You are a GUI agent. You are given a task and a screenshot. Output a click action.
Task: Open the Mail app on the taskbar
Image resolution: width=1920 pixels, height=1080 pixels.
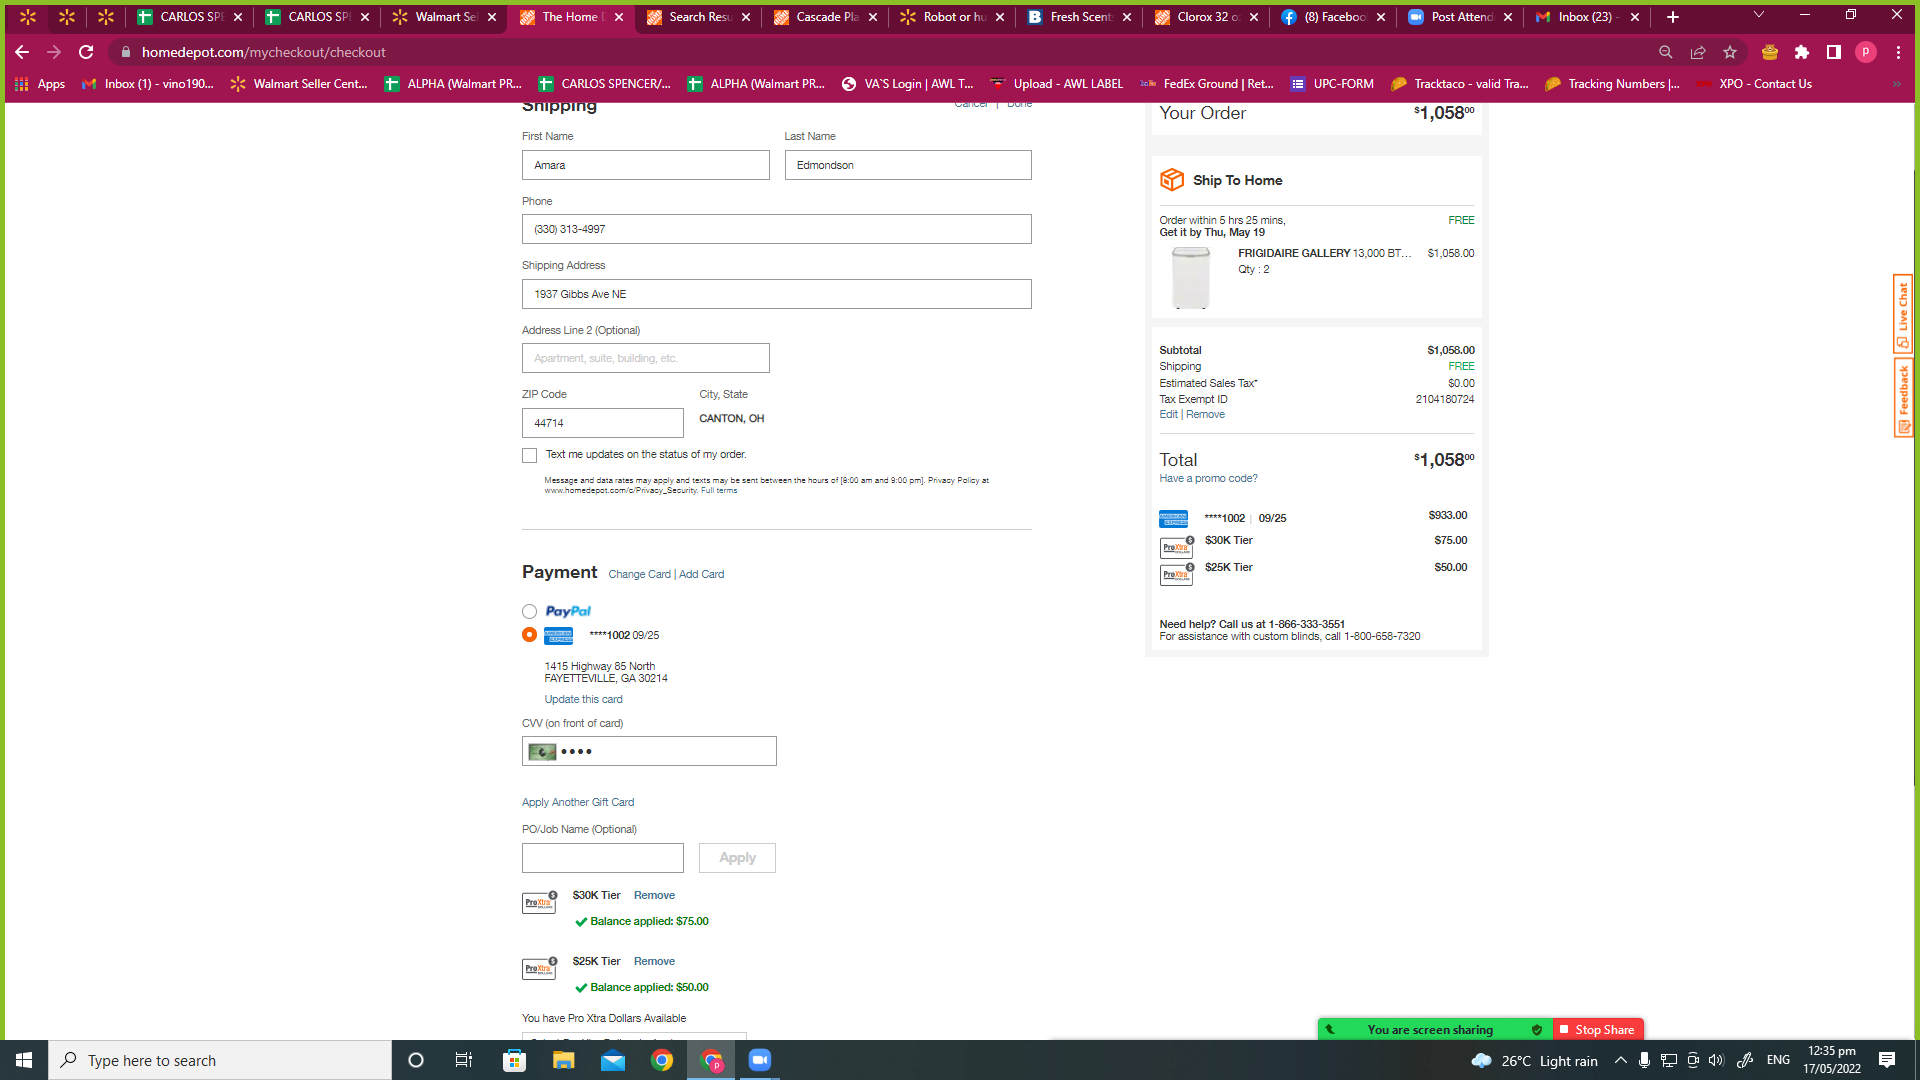pos(613,1060)
